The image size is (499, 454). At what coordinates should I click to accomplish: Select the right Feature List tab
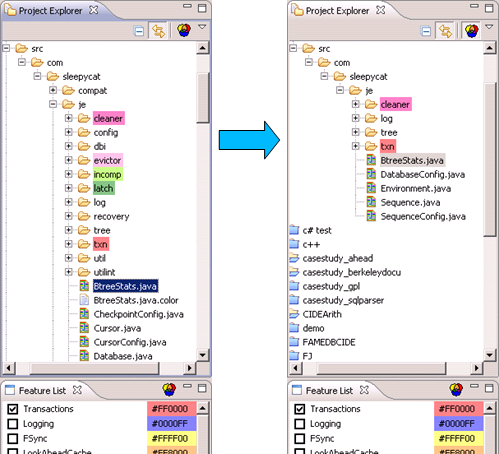coord(330,390)
